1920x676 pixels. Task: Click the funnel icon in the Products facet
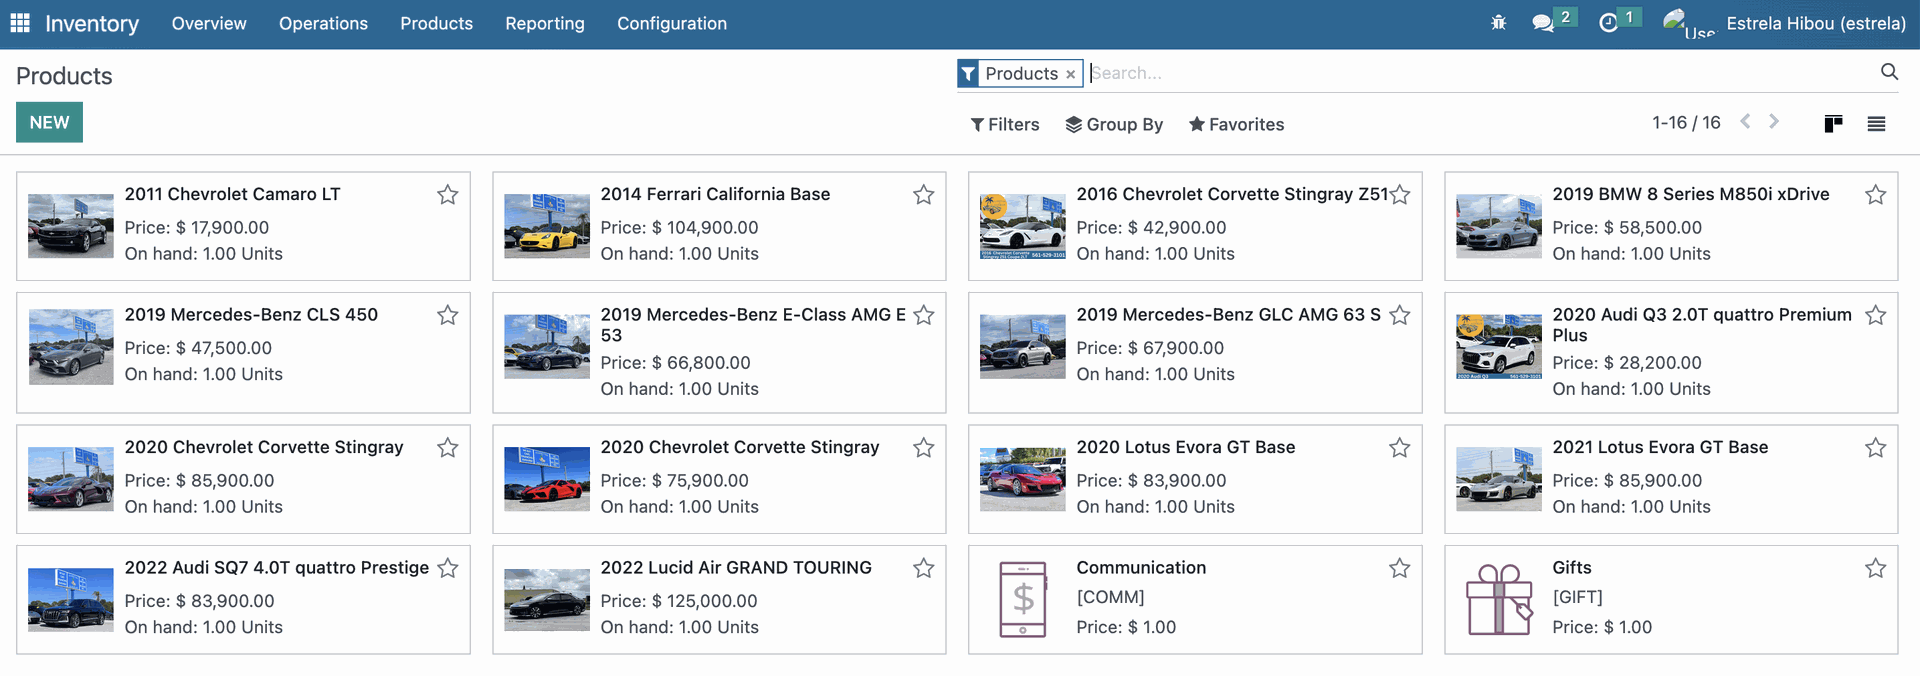(x=968, y=74)
